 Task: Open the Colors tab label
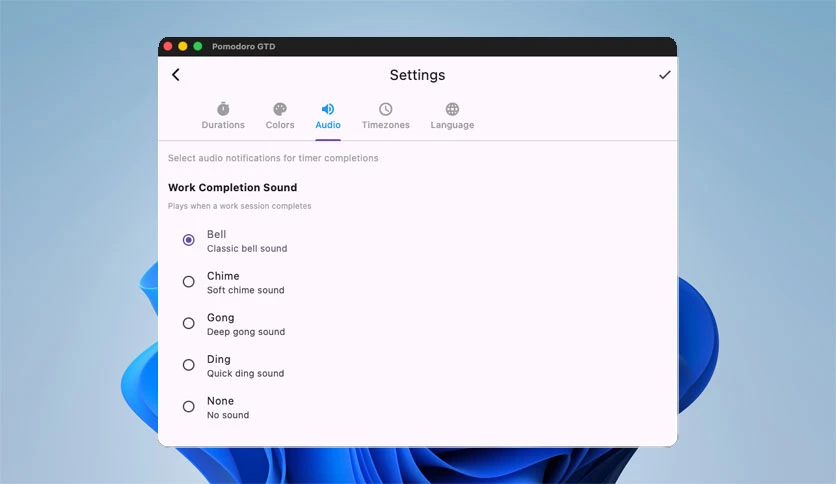pos(280,125)
